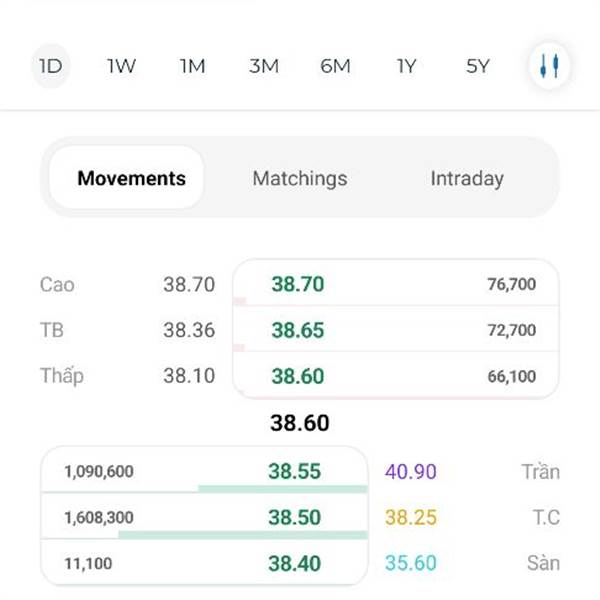Switch to the Matchings tab
600x600 pixels.
(300, 178)
